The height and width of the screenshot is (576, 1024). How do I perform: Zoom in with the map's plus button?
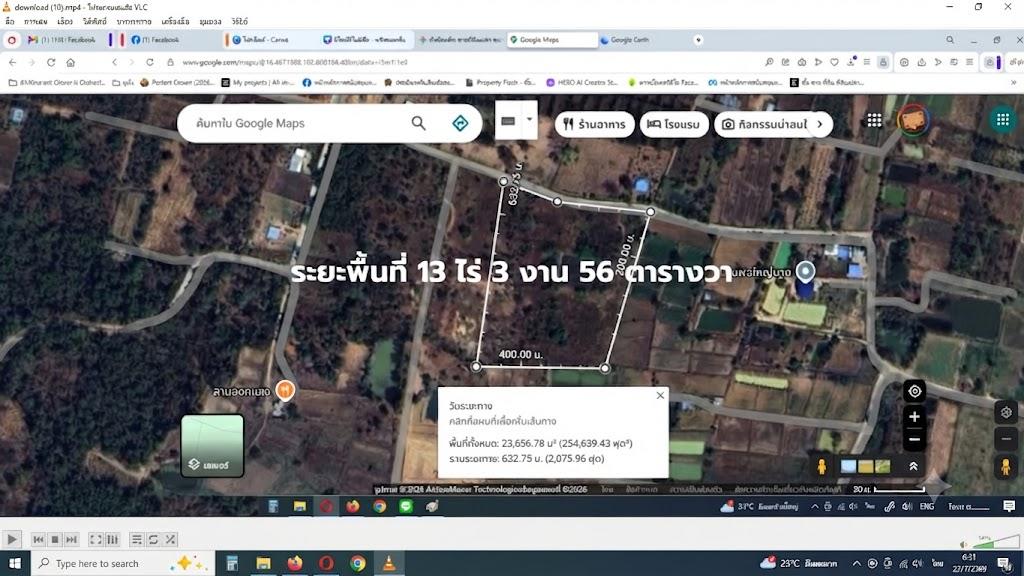pos(914,417)
